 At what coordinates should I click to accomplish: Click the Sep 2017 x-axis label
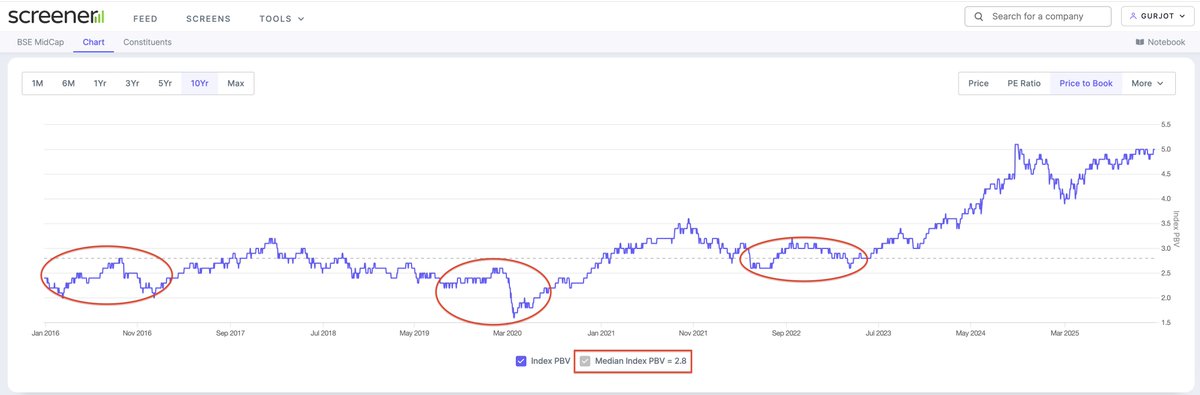point(231,332)
